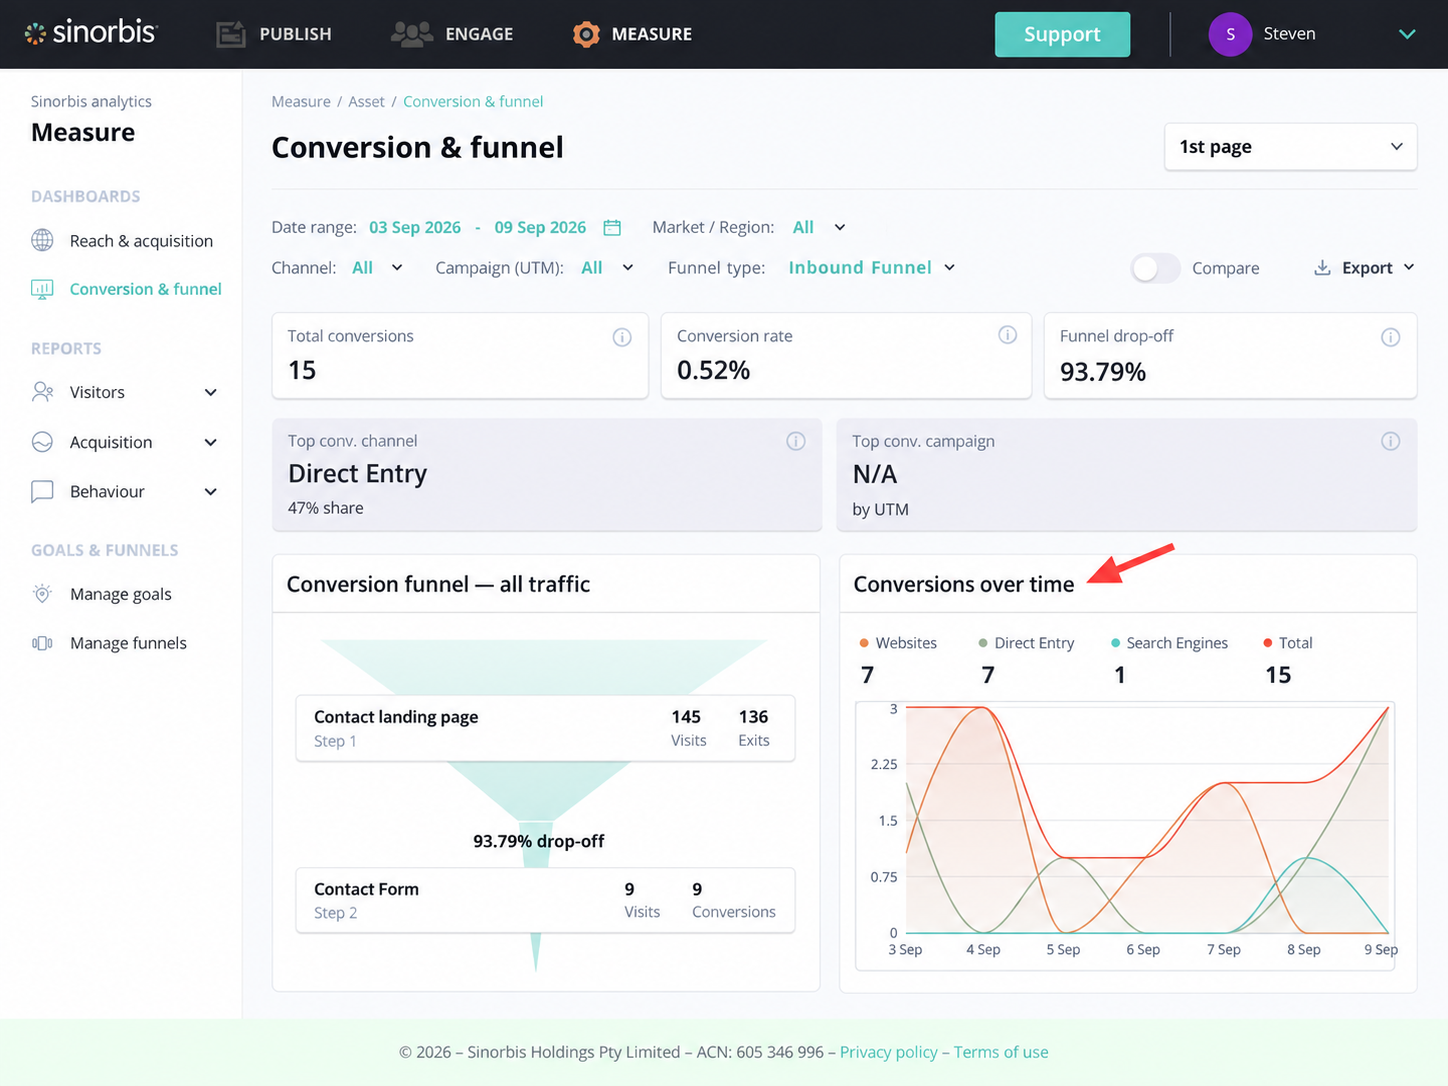Open the Privacy policy link
Image resolution: width=1448 pixels, height=1086 pixels.
(x=889, y=1052)
